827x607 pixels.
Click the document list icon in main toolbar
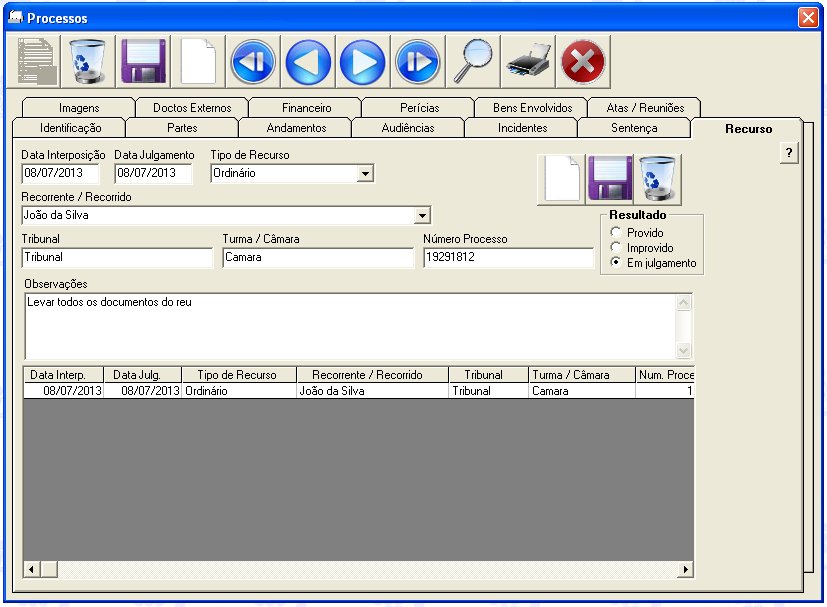(34, 61)
